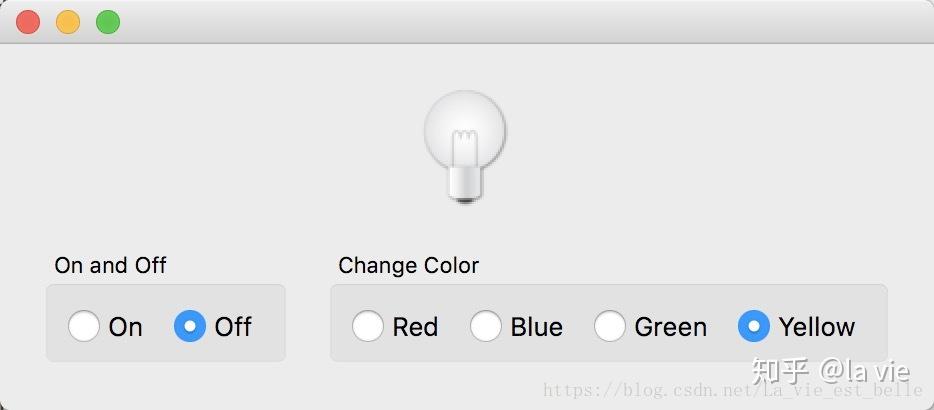Click the "Red" text label
This screenshot has height=410, width=934.
click(415, 327)
